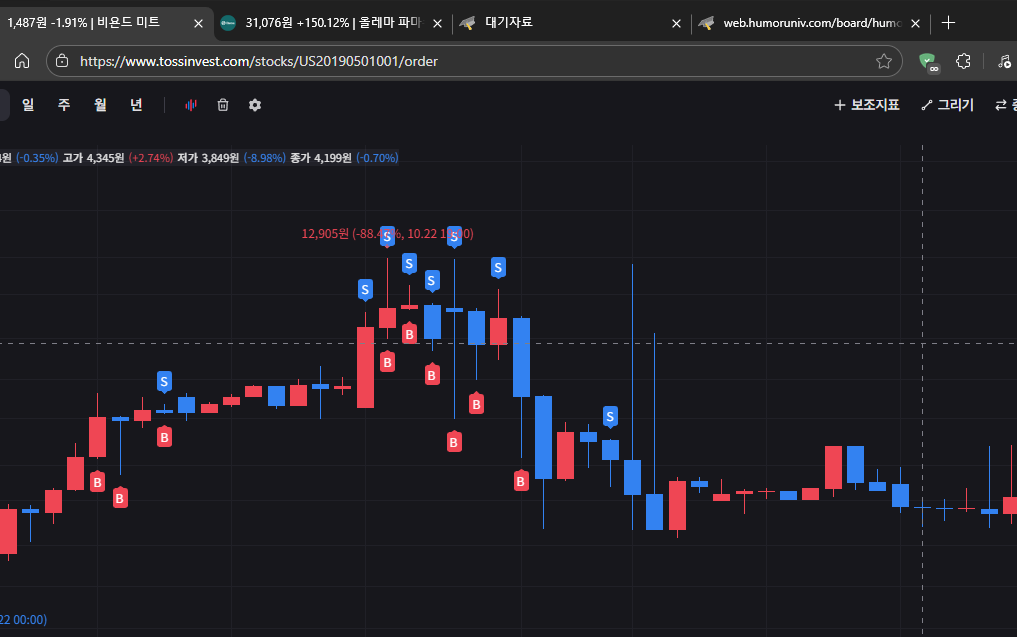
Task: Open the green shield extension icon
Action: coord(929,62)
